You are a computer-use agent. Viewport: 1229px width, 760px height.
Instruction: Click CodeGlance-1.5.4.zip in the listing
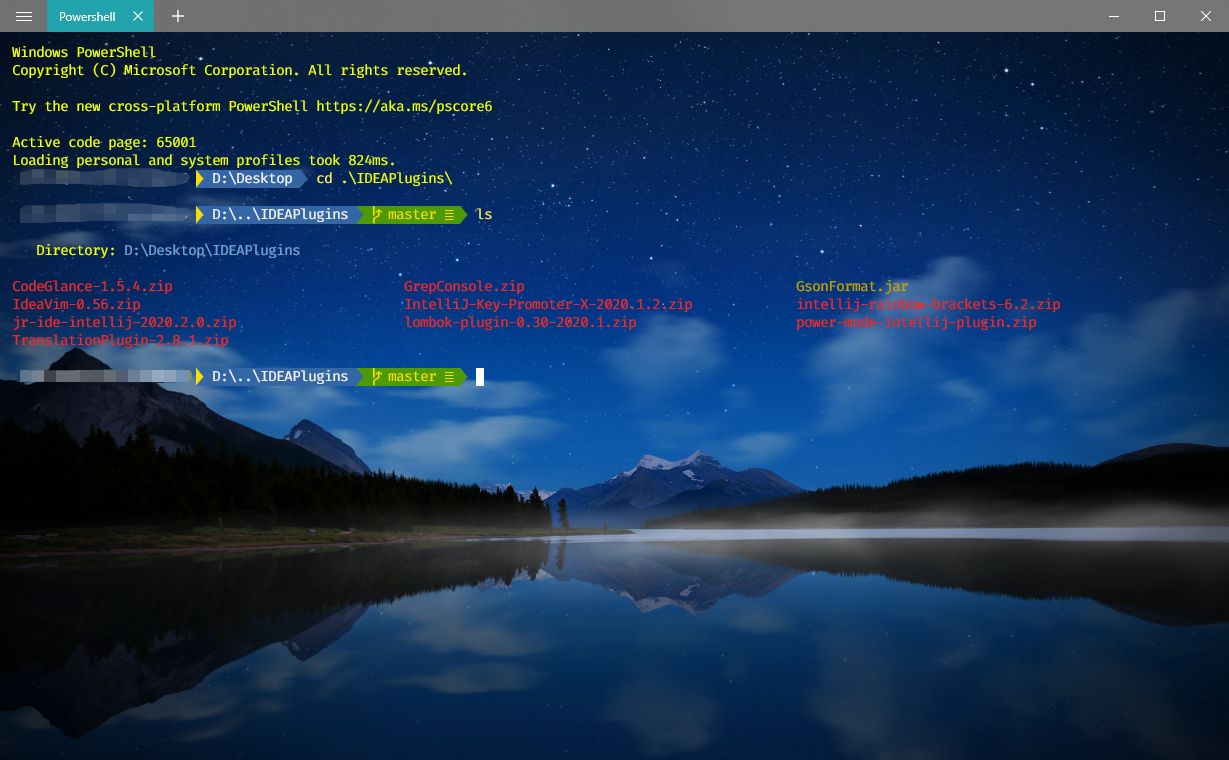point(92,287)
